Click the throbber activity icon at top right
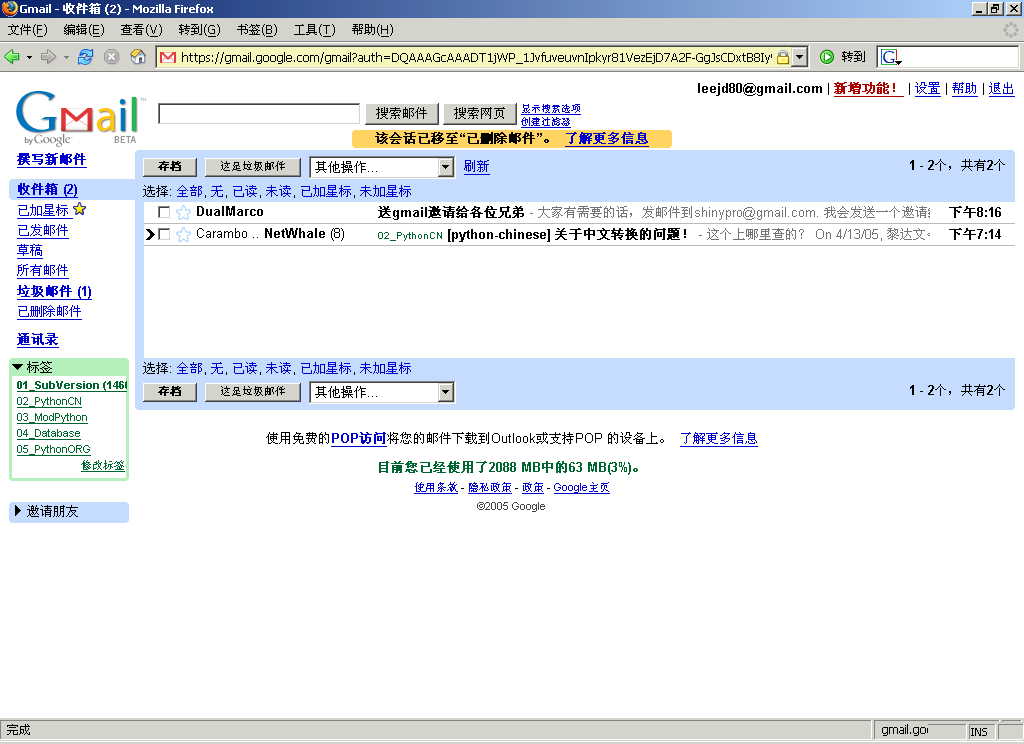 [x=1011, y=29]
